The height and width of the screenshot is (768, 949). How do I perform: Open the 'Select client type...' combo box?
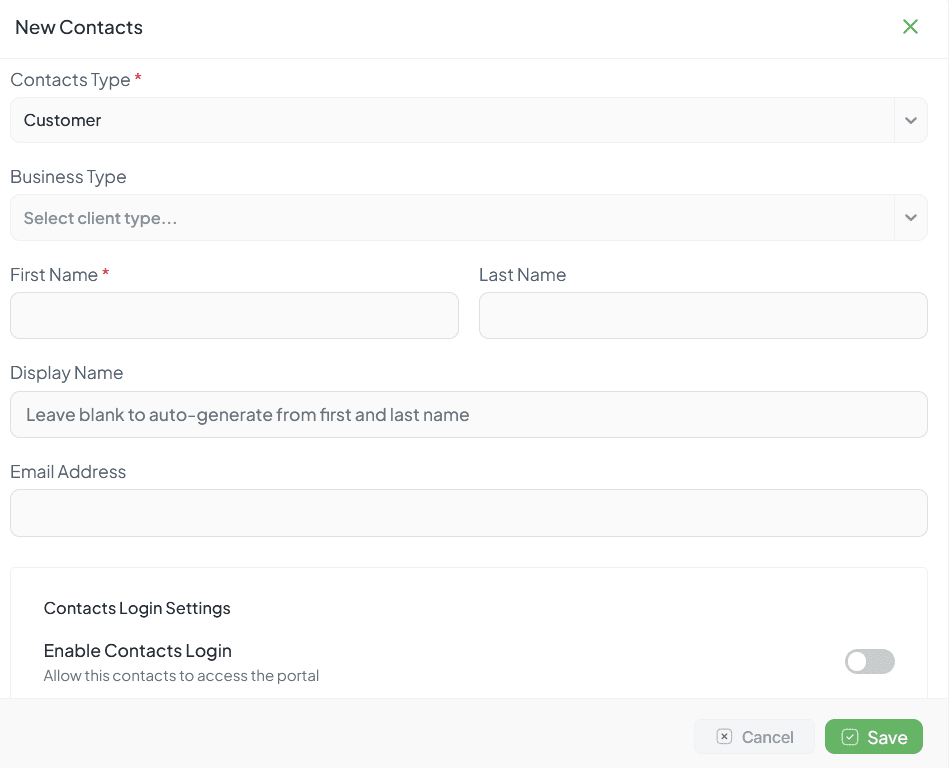450,218
